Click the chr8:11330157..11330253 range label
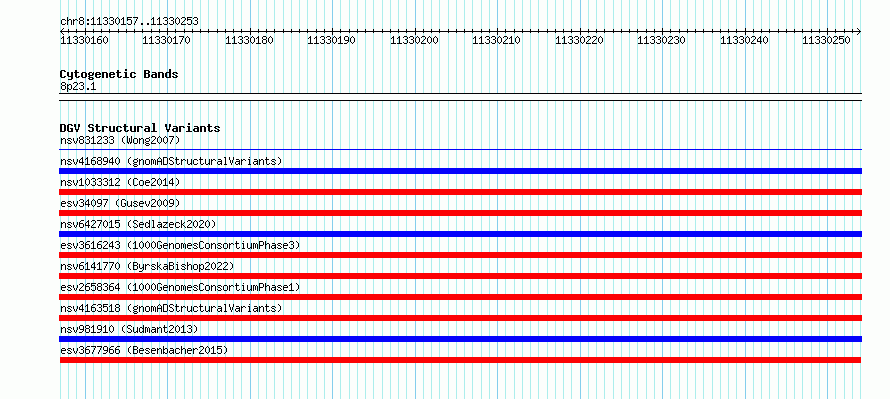The width and height of the screenshot is (890, 399). 129,22
